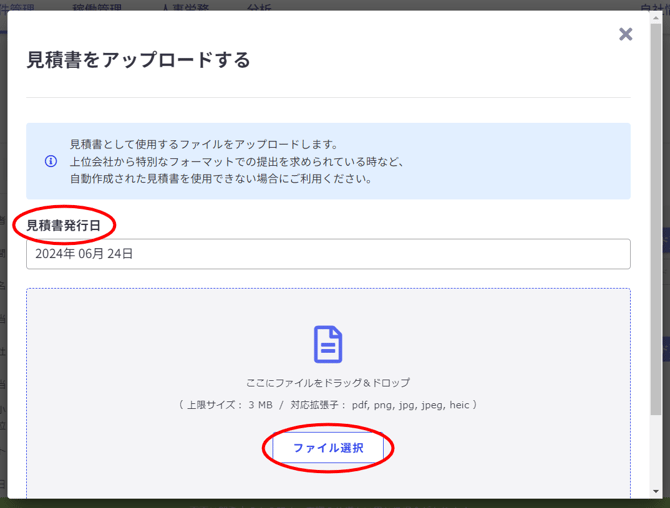670x508 pixels.
Task: Close the upload dialog with the X
Action: point(625,34)
